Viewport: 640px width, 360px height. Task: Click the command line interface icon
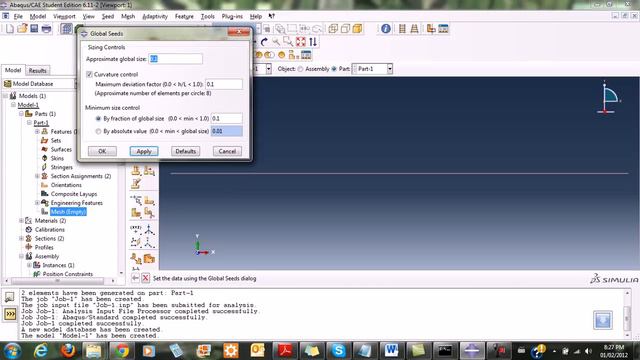tap(10, 314)
